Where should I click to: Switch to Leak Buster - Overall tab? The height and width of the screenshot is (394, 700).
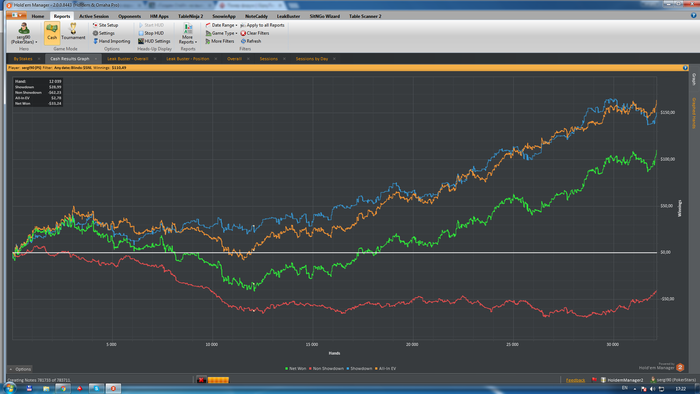point(128,58)
